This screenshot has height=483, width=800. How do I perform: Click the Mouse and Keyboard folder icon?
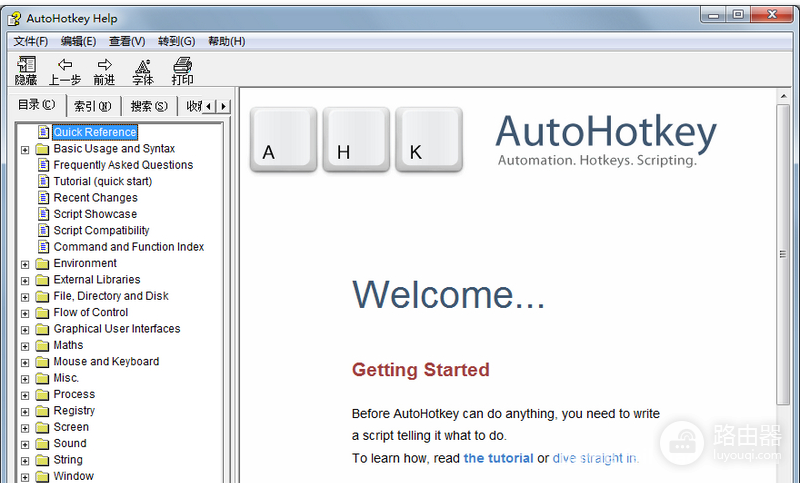pyautogui.click(x=42, y=362)
